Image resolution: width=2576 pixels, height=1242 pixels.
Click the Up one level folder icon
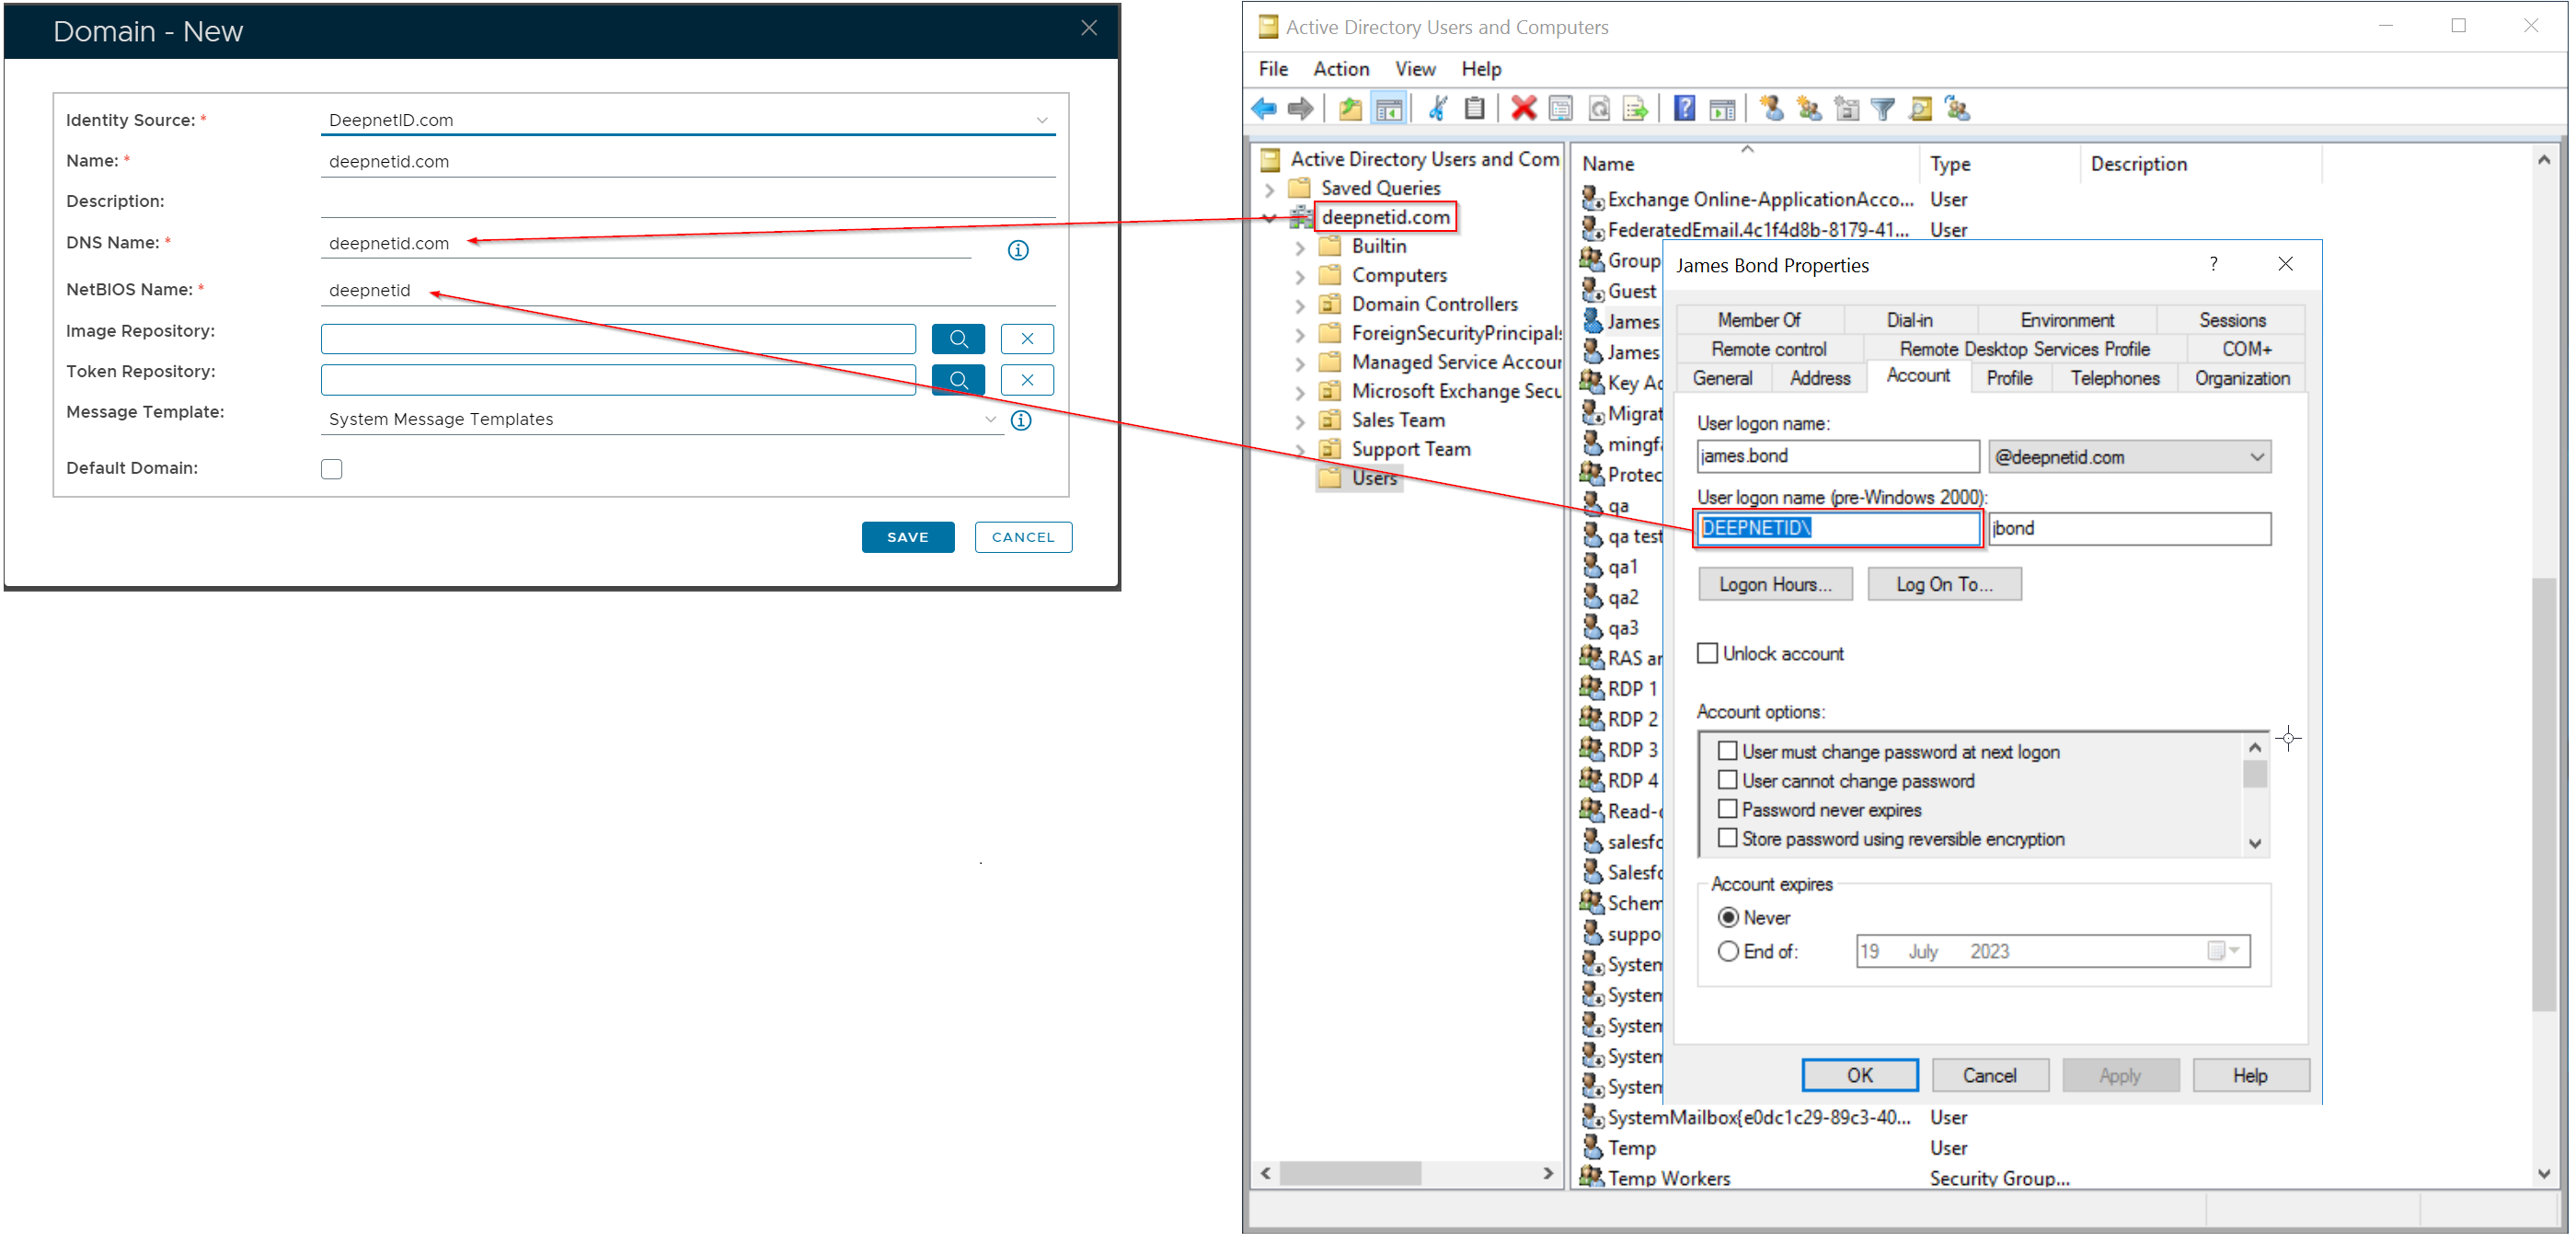pos(1350,109)
